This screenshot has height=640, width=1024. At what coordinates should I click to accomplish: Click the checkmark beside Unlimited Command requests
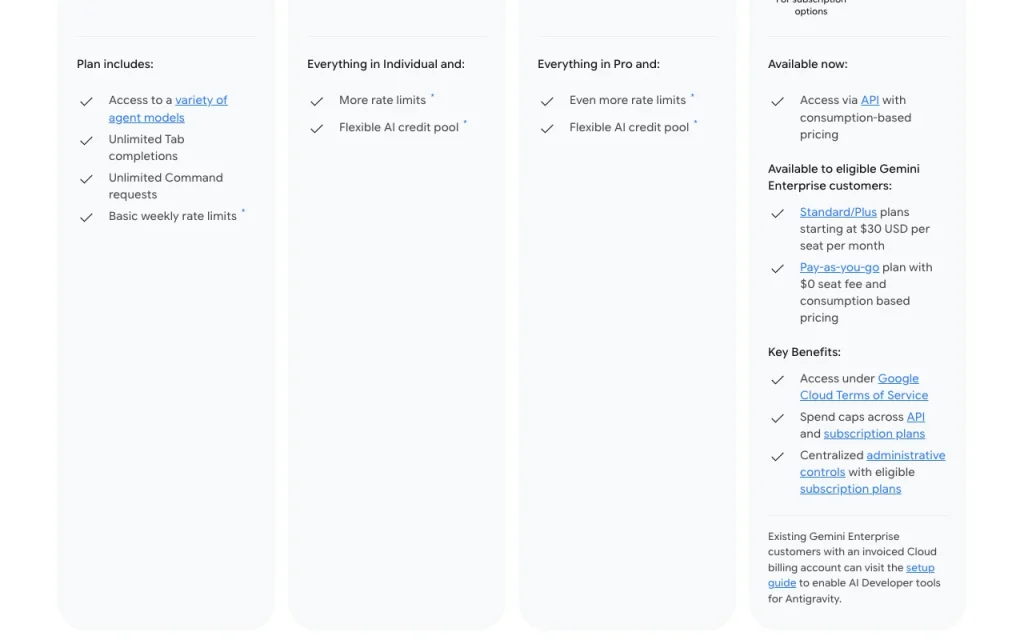click(86, 179)
